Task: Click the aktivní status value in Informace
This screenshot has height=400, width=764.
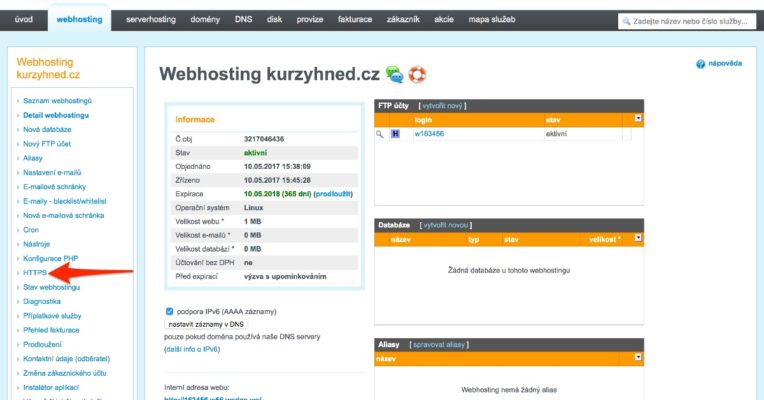Action: 255,153
